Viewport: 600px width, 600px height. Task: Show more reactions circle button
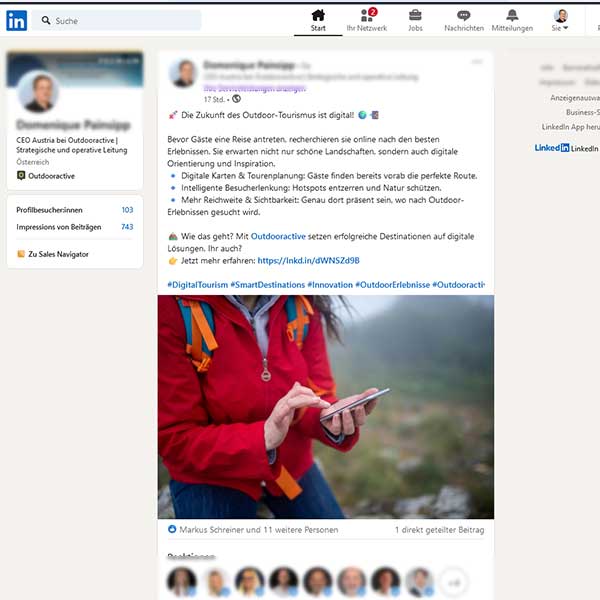tap(454, 583)
